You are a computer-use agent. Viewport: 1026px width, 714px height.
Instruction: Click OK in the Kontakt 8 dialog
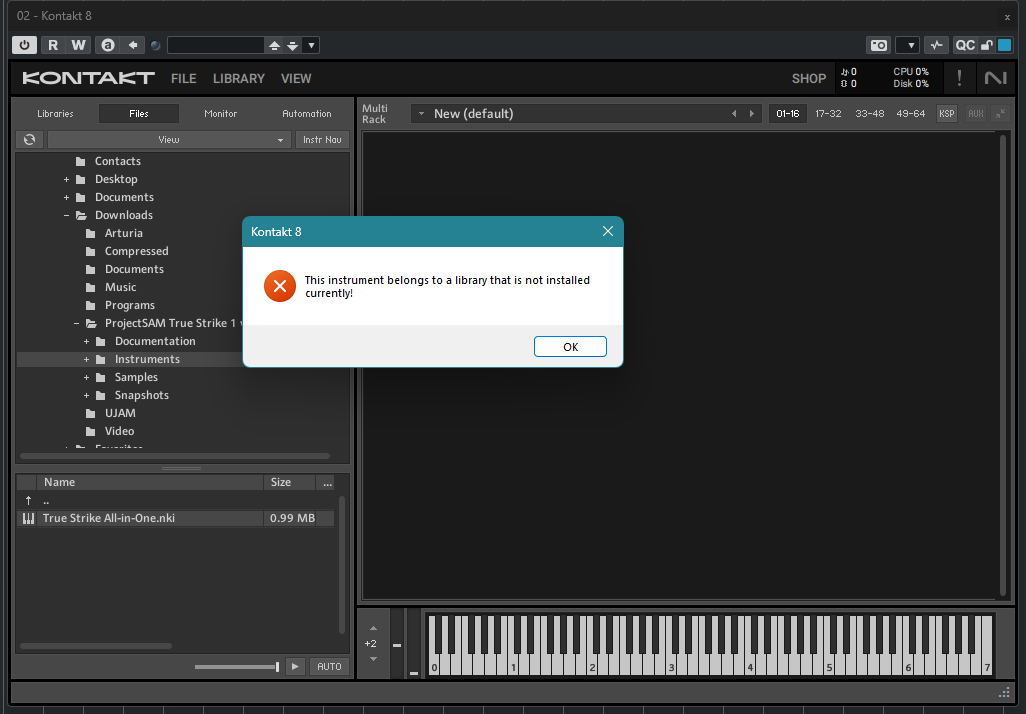point(570,347)
